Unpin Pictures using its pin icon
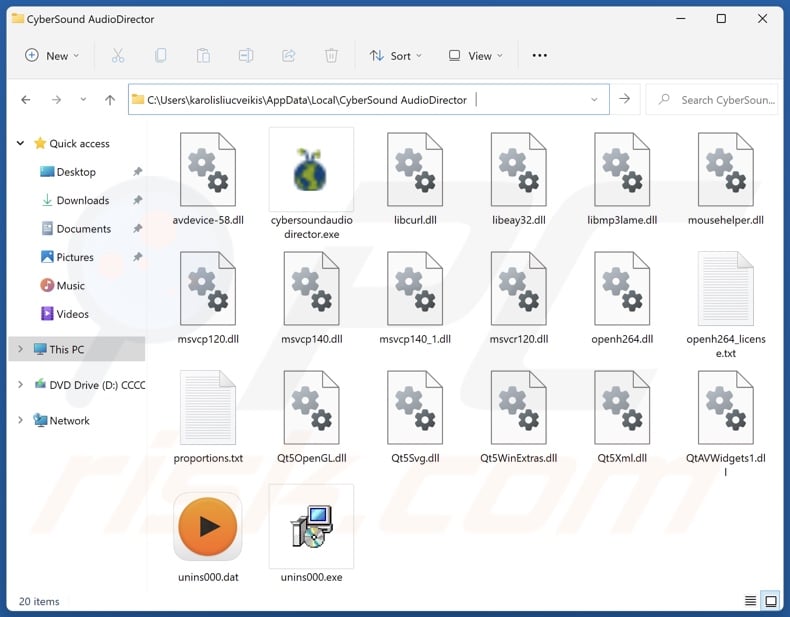 tap(137, 257)
